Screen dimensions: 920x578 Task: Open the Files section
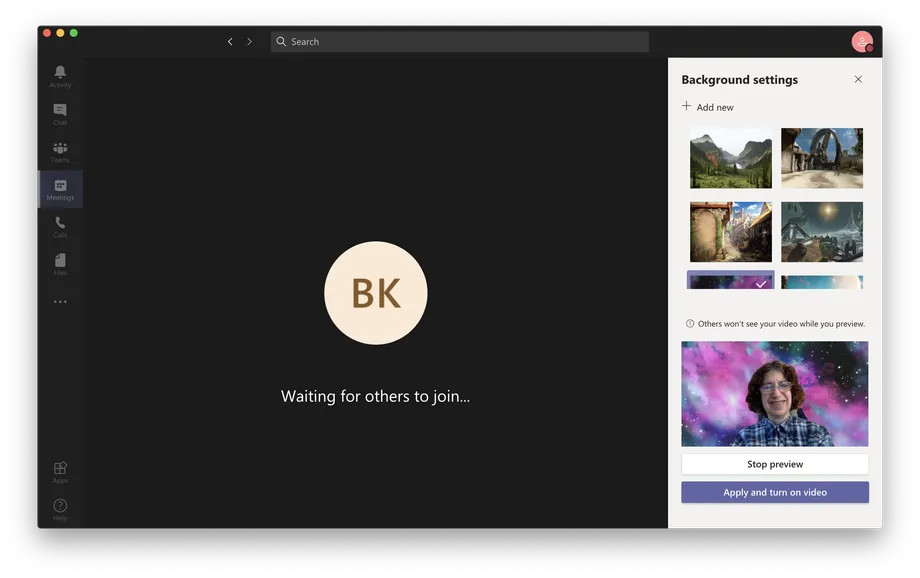click(x=60, y=263)
